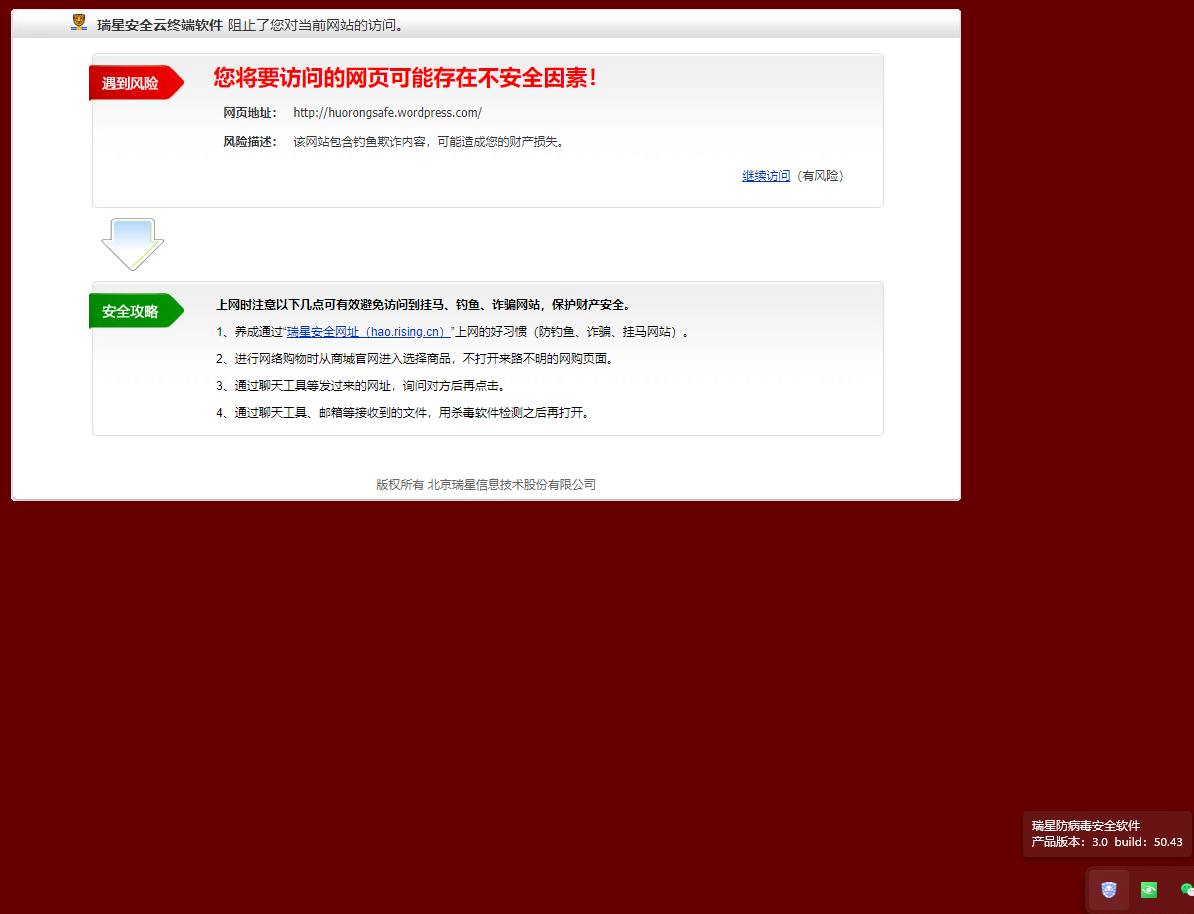Click the 网页地址 label

(x=250, y=113)
